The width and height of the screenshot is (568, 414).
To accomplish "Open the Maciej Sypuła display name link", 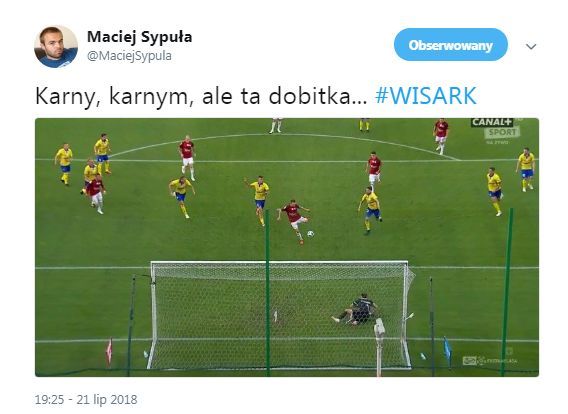I will coord(139,37).
